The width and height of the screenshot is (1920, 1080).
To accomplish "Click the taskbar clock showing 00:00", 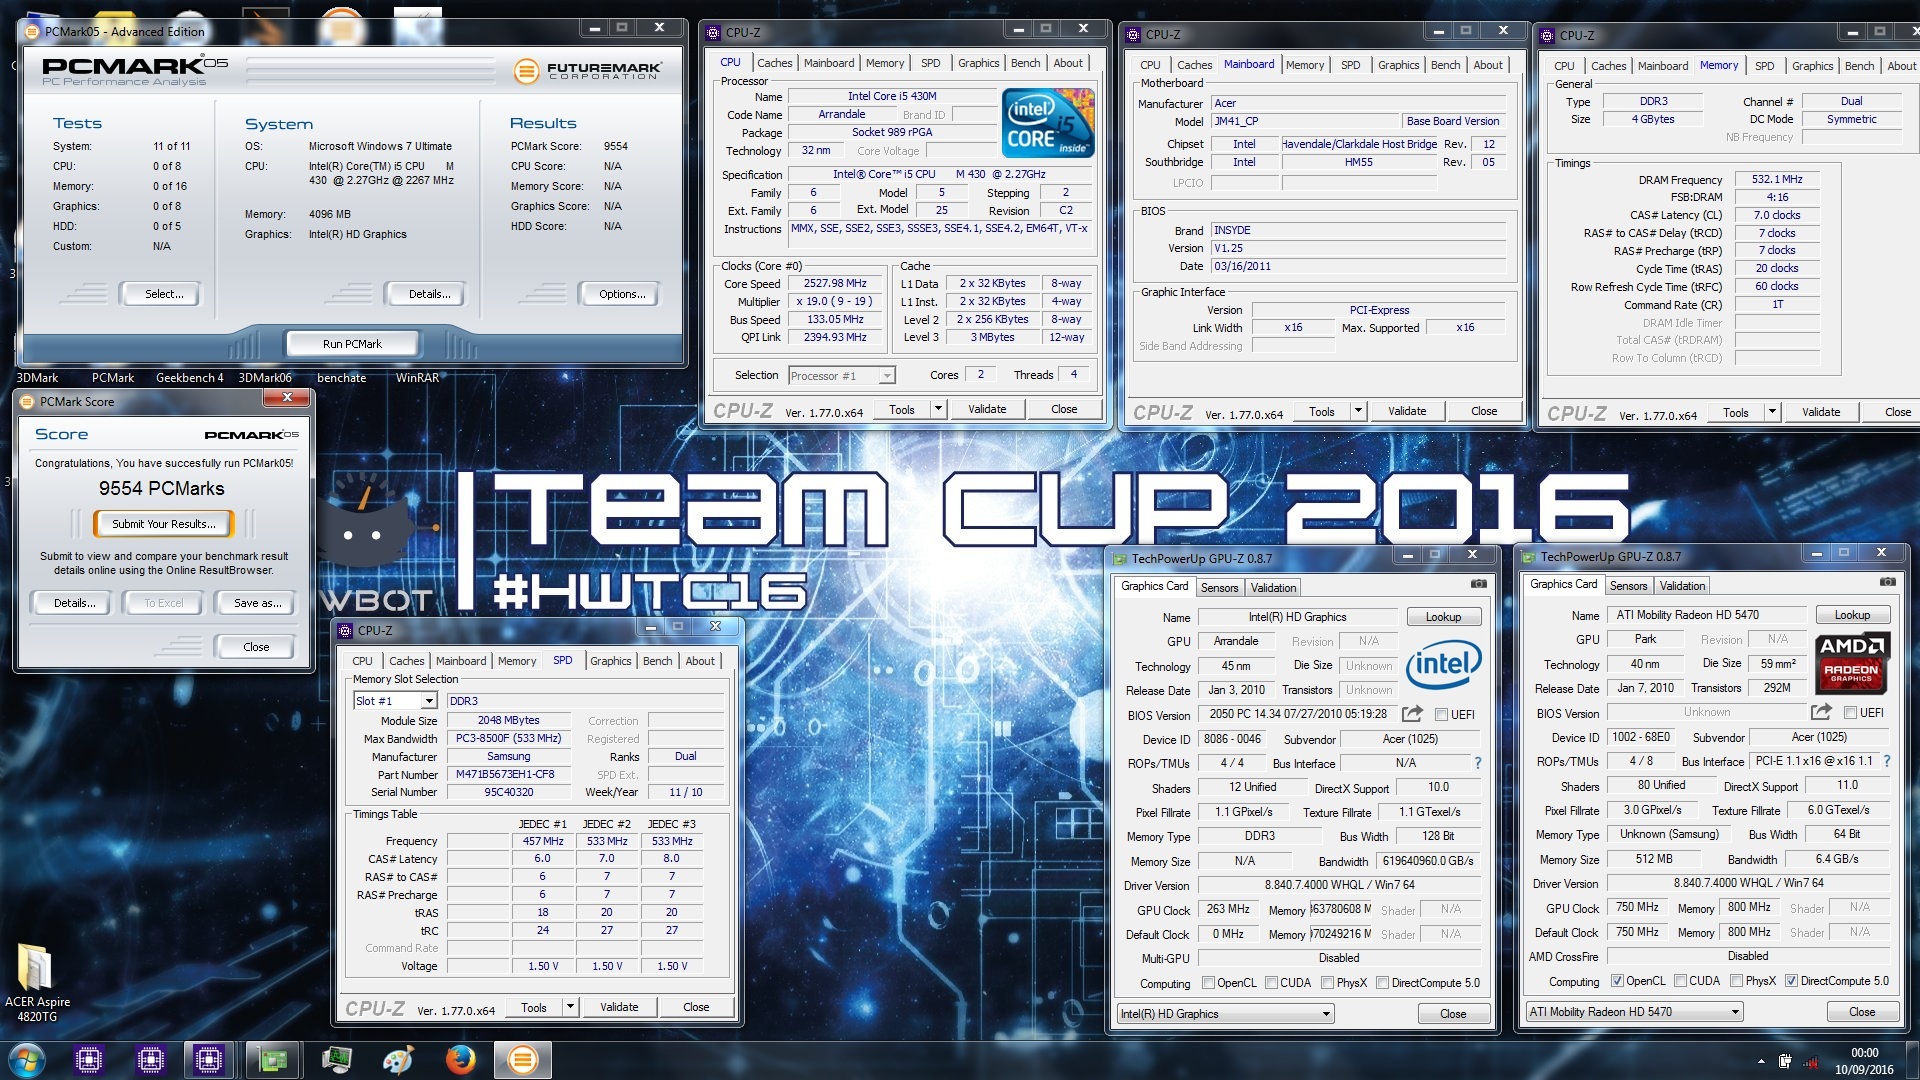I will click(1864, 1052).
